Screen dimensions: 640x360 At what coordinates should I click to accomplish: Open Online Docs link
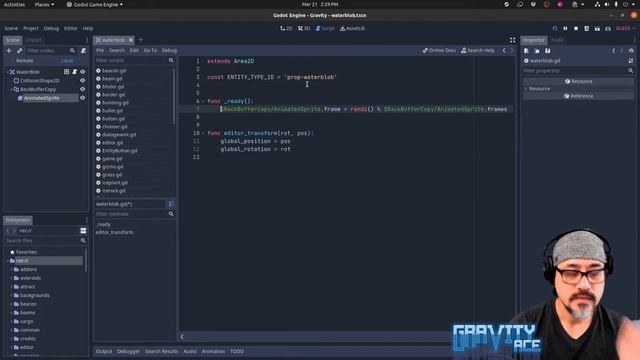[x=439, y=51]
